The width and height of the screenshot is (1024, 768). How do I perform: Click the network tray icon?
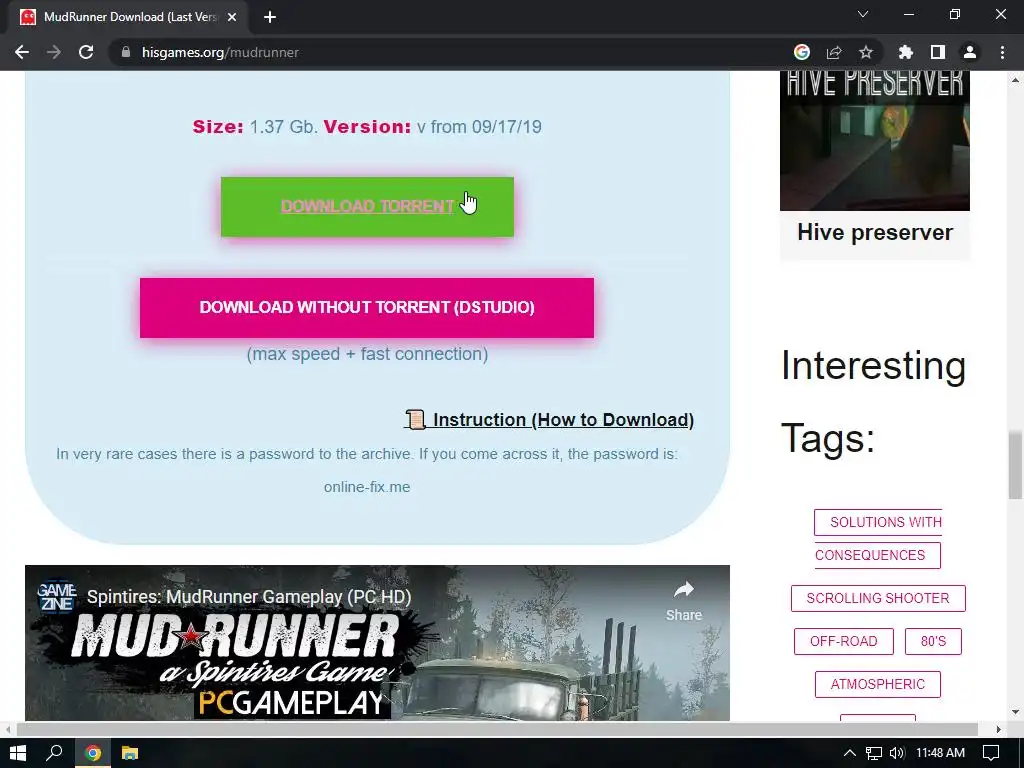[x=874, y=753]
